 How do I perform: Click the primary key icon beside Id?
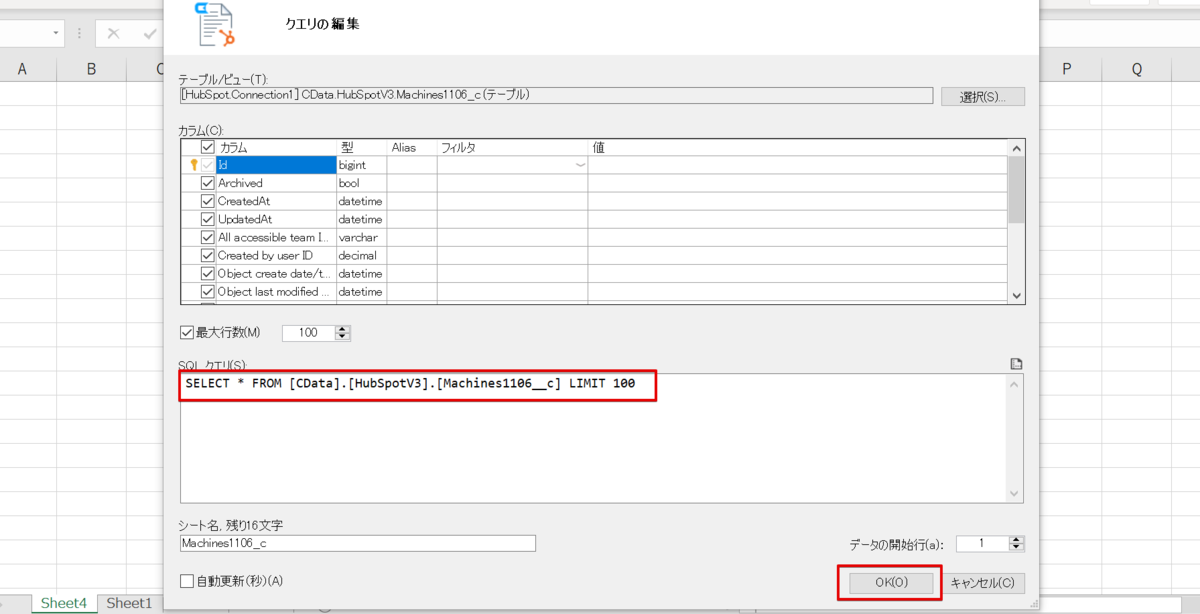tap(194, 165)
